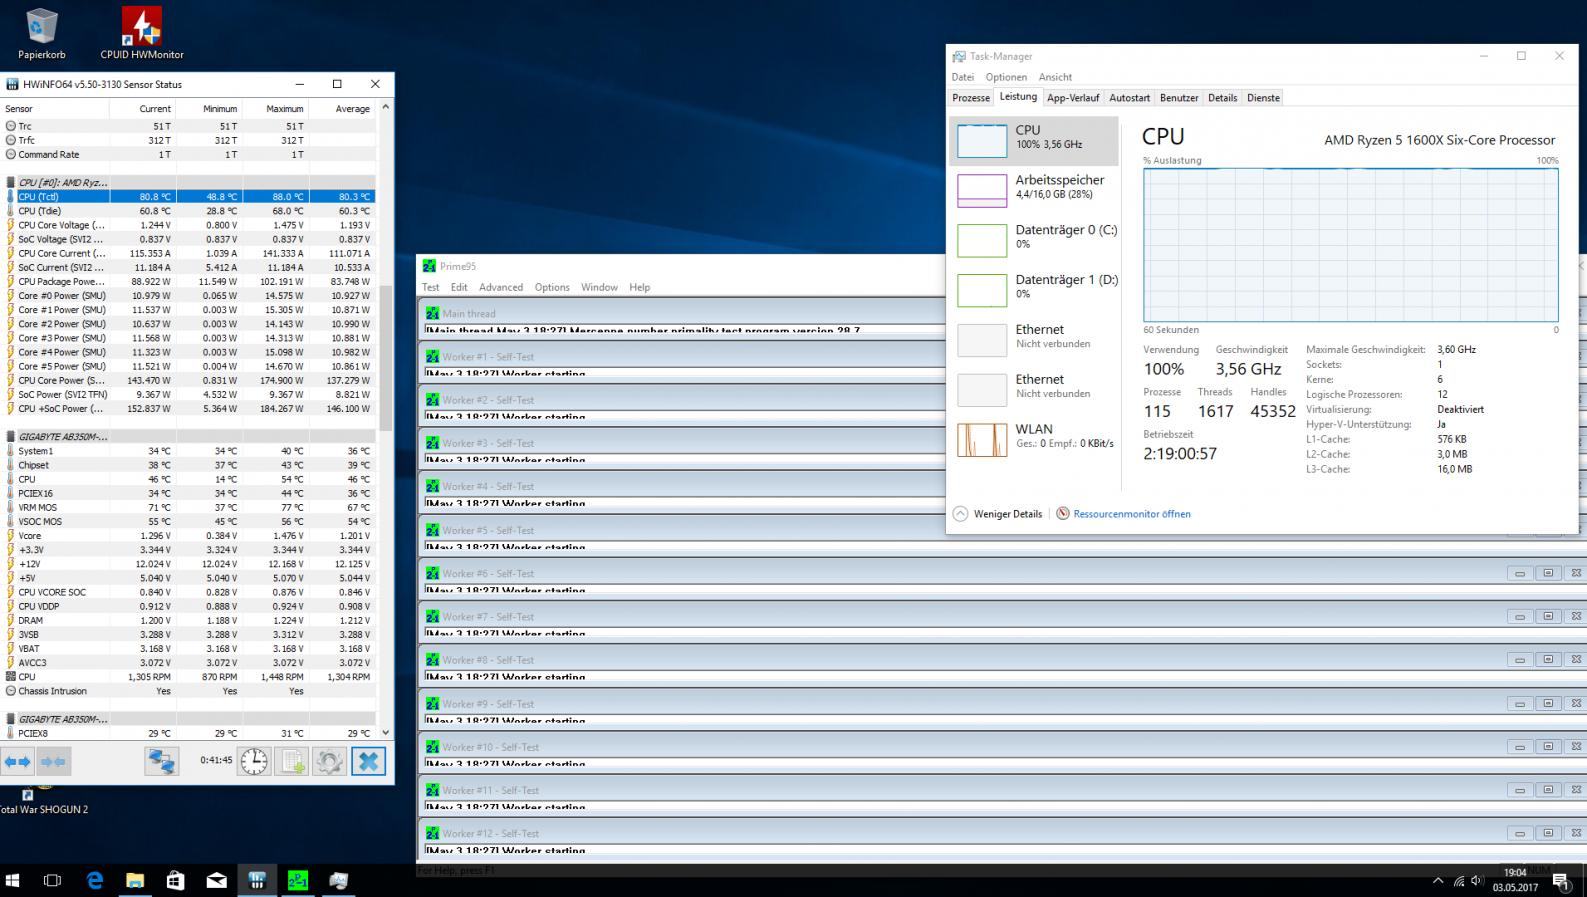
Task: Click Prime95 icon in Main thread title
Action: point(432,314)
